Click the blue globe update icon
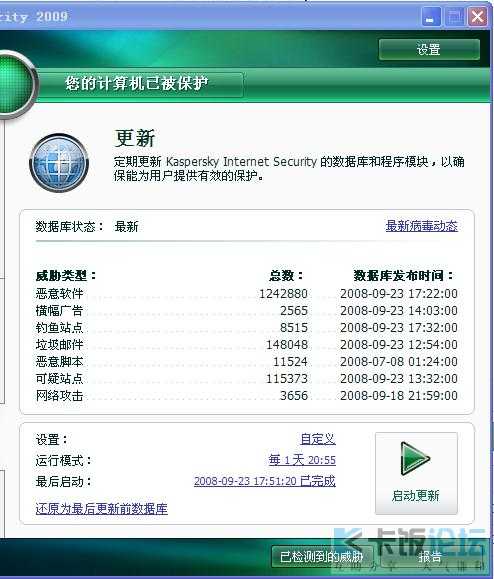The image size is (494, 579). pyautogui.click(x=59, y=163)
